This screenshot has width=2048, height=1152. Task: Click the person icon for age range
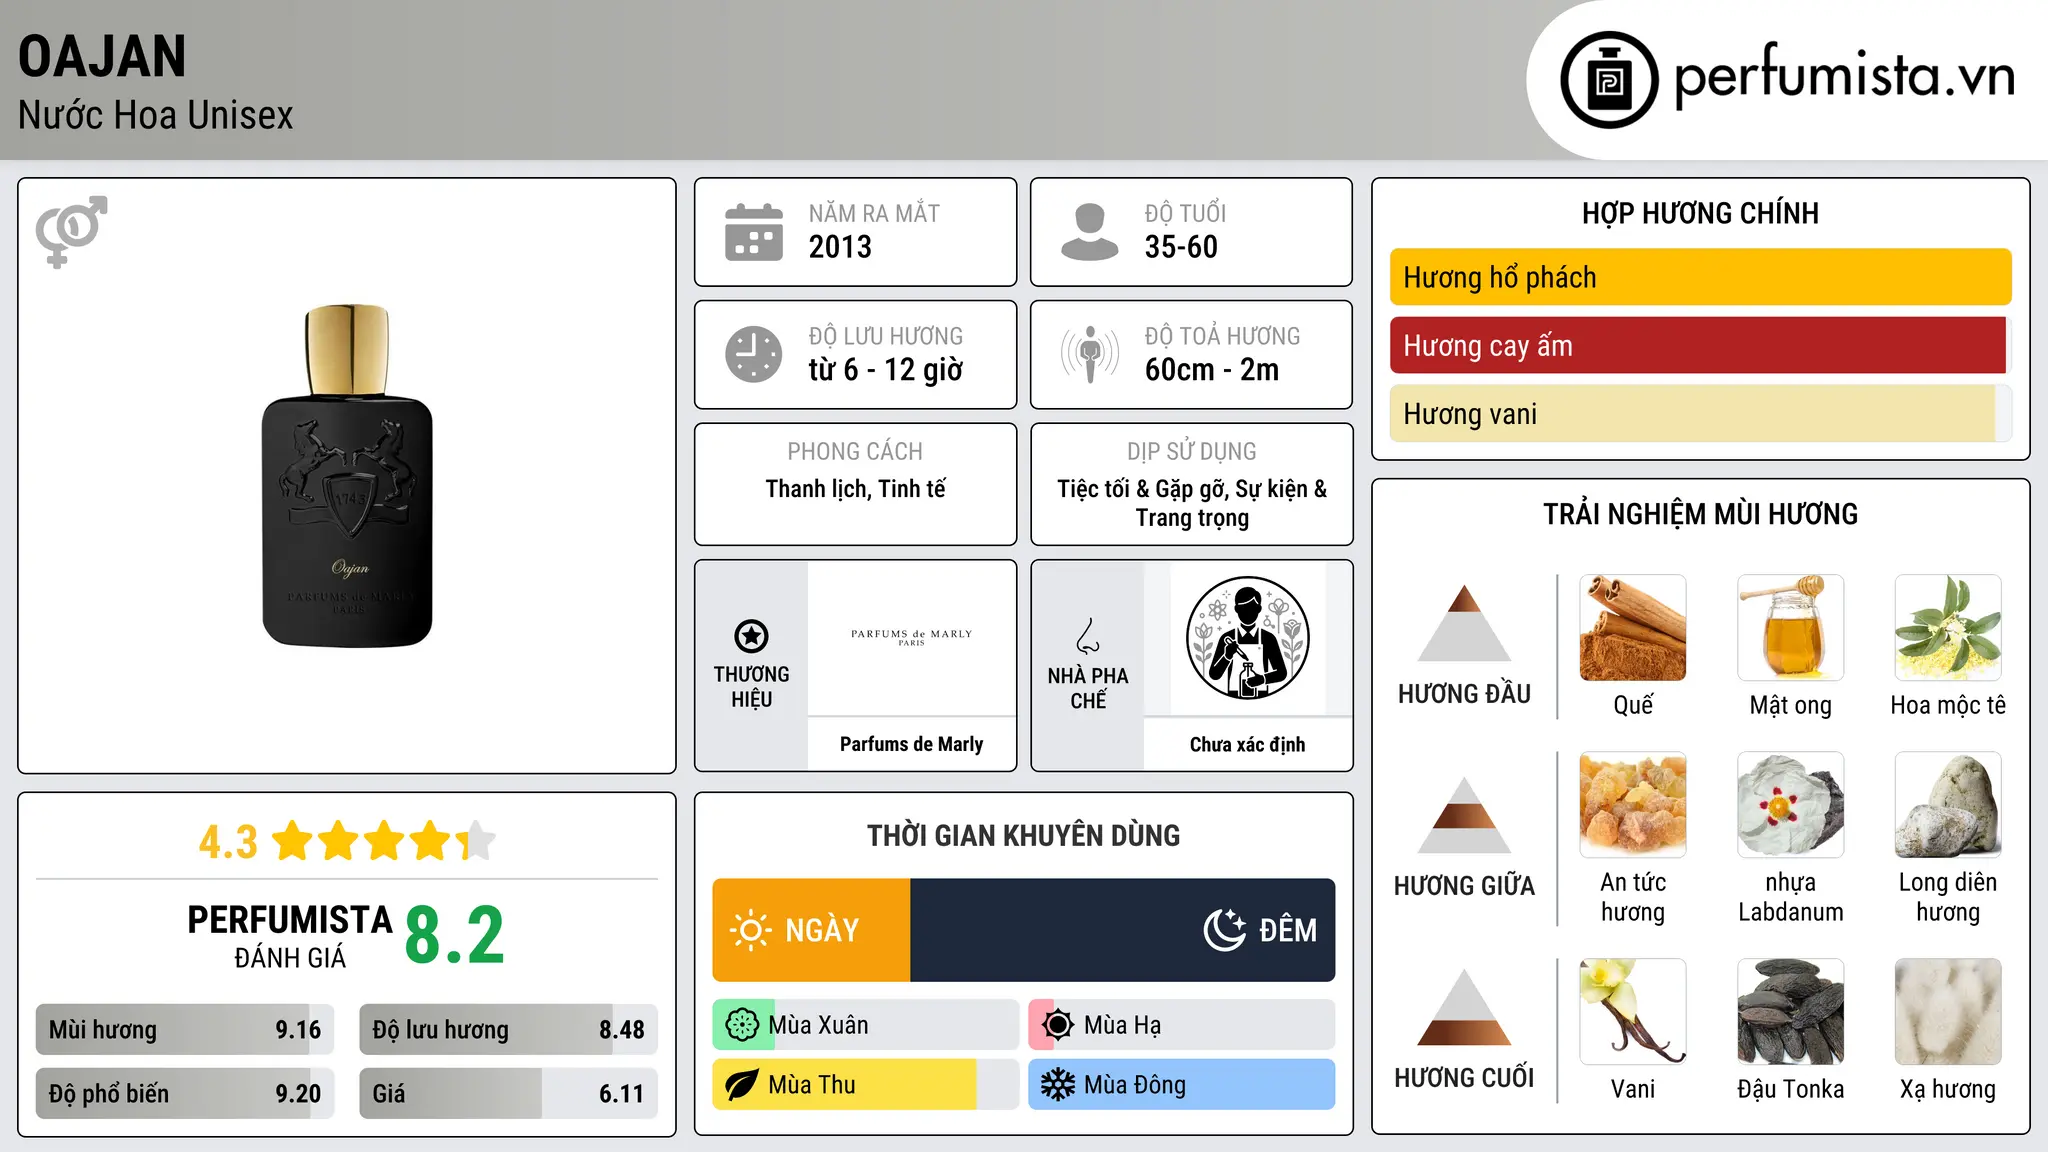[x=1090, y=232]
